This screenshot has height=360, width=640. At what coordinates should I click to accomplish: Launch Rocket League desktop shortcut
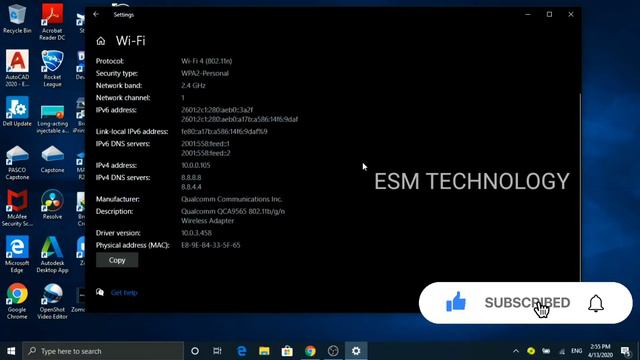click(52, 68)
